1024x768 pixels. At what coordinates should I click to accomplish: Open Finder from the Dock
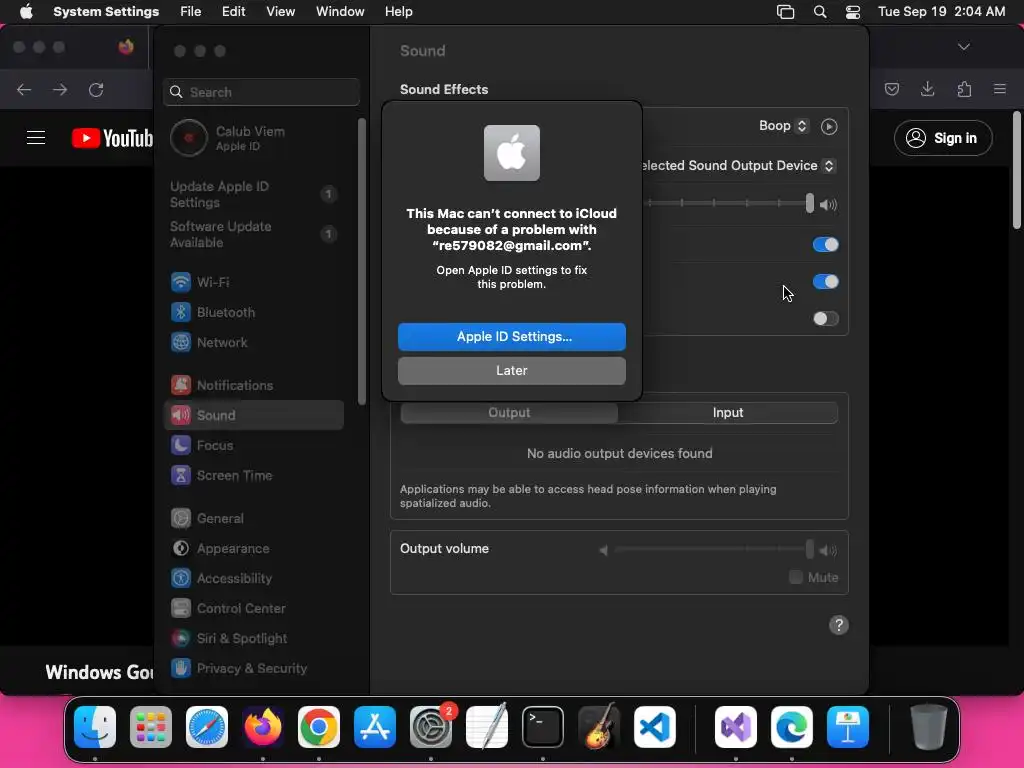[x=95, y=727]
